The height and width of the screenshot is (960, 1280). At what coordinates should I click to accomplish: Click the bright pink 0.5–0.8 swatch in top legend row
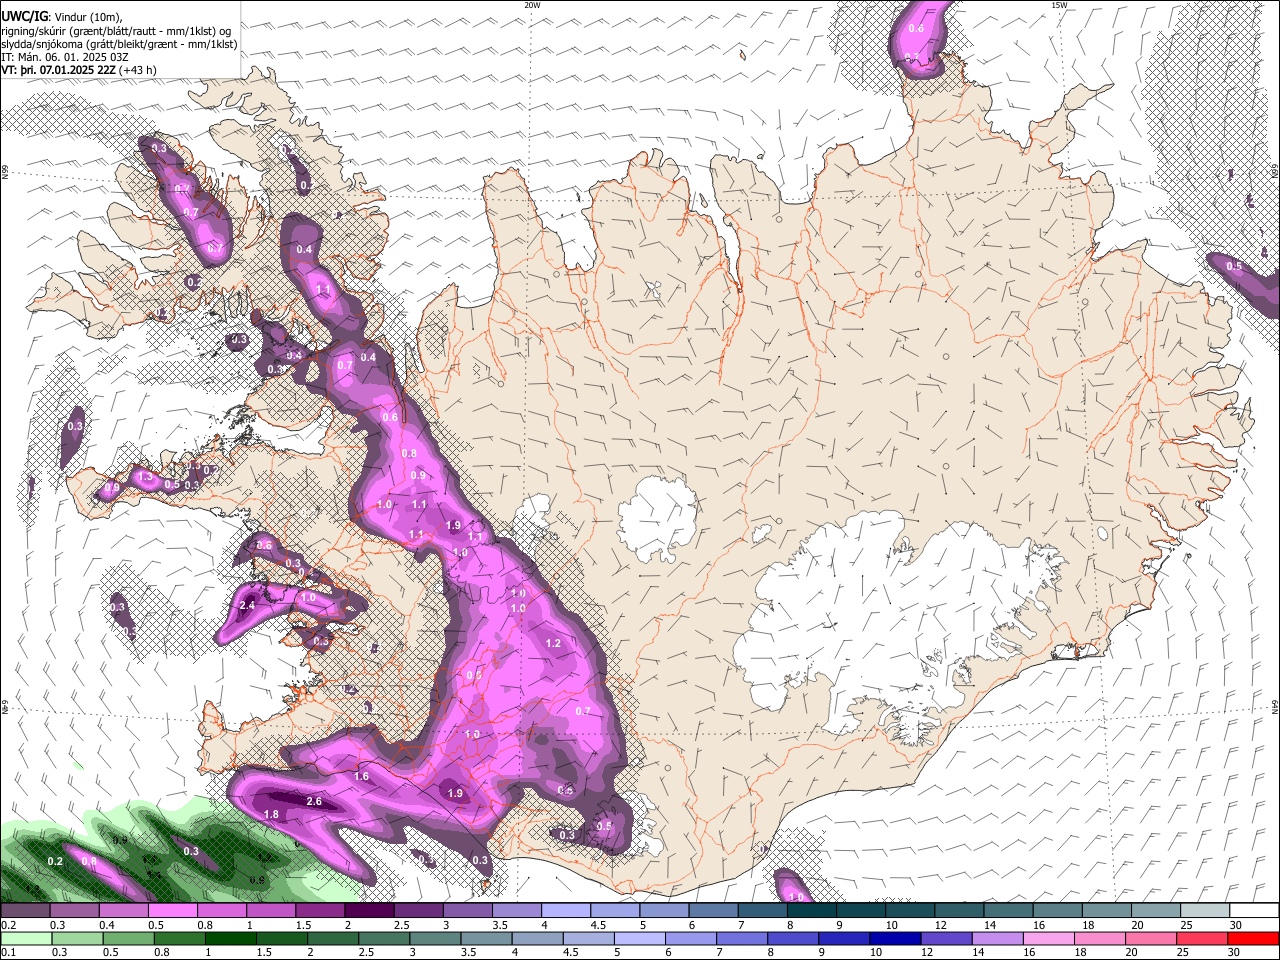(173, 910)
